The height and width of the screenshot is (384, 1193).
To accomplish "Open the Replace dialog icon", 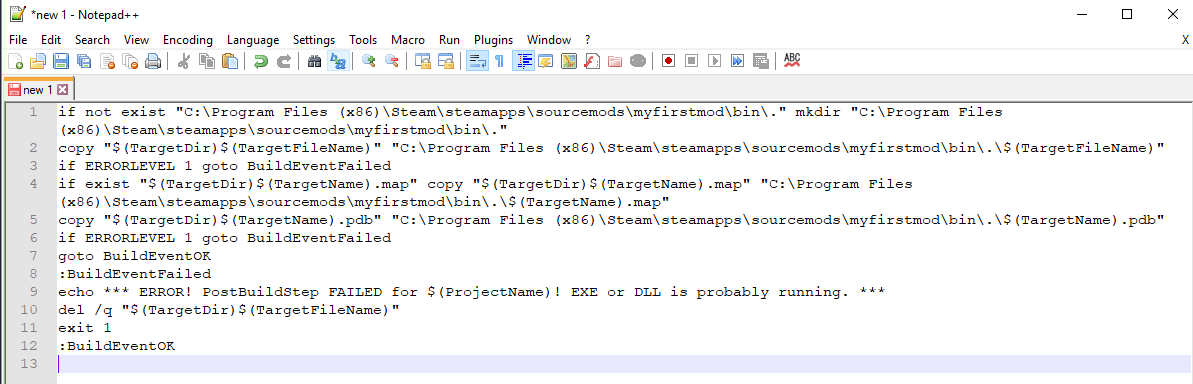I will tap(337, 62).
